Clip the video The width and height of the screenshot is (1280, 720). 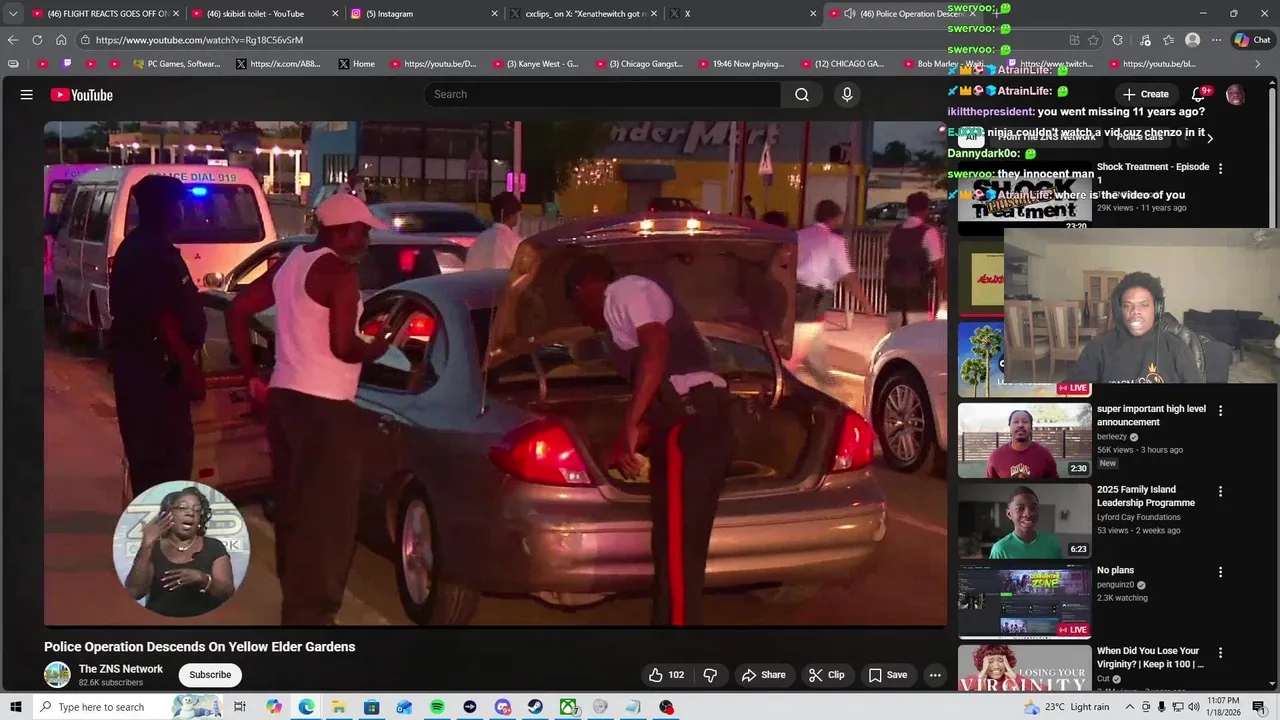826,675
